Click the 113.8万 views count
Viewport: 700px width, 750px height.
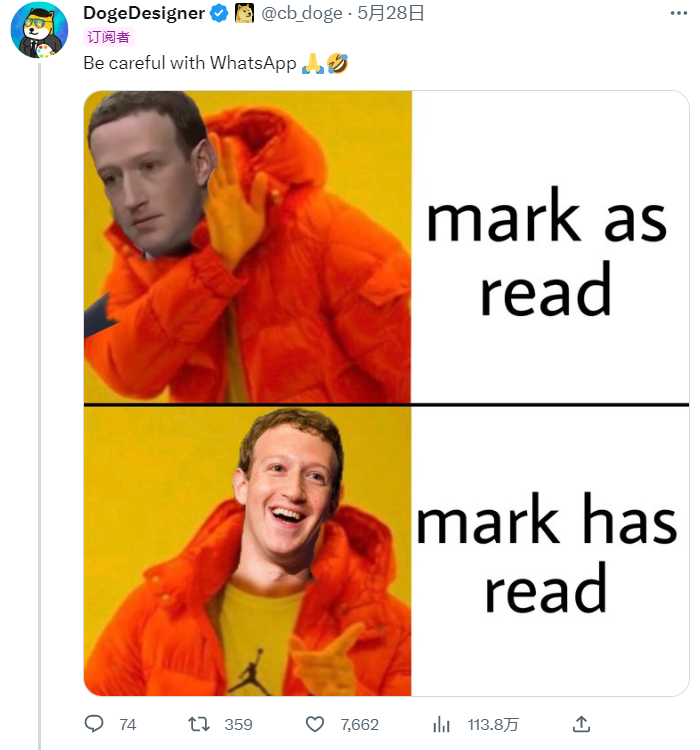(493, 725)
